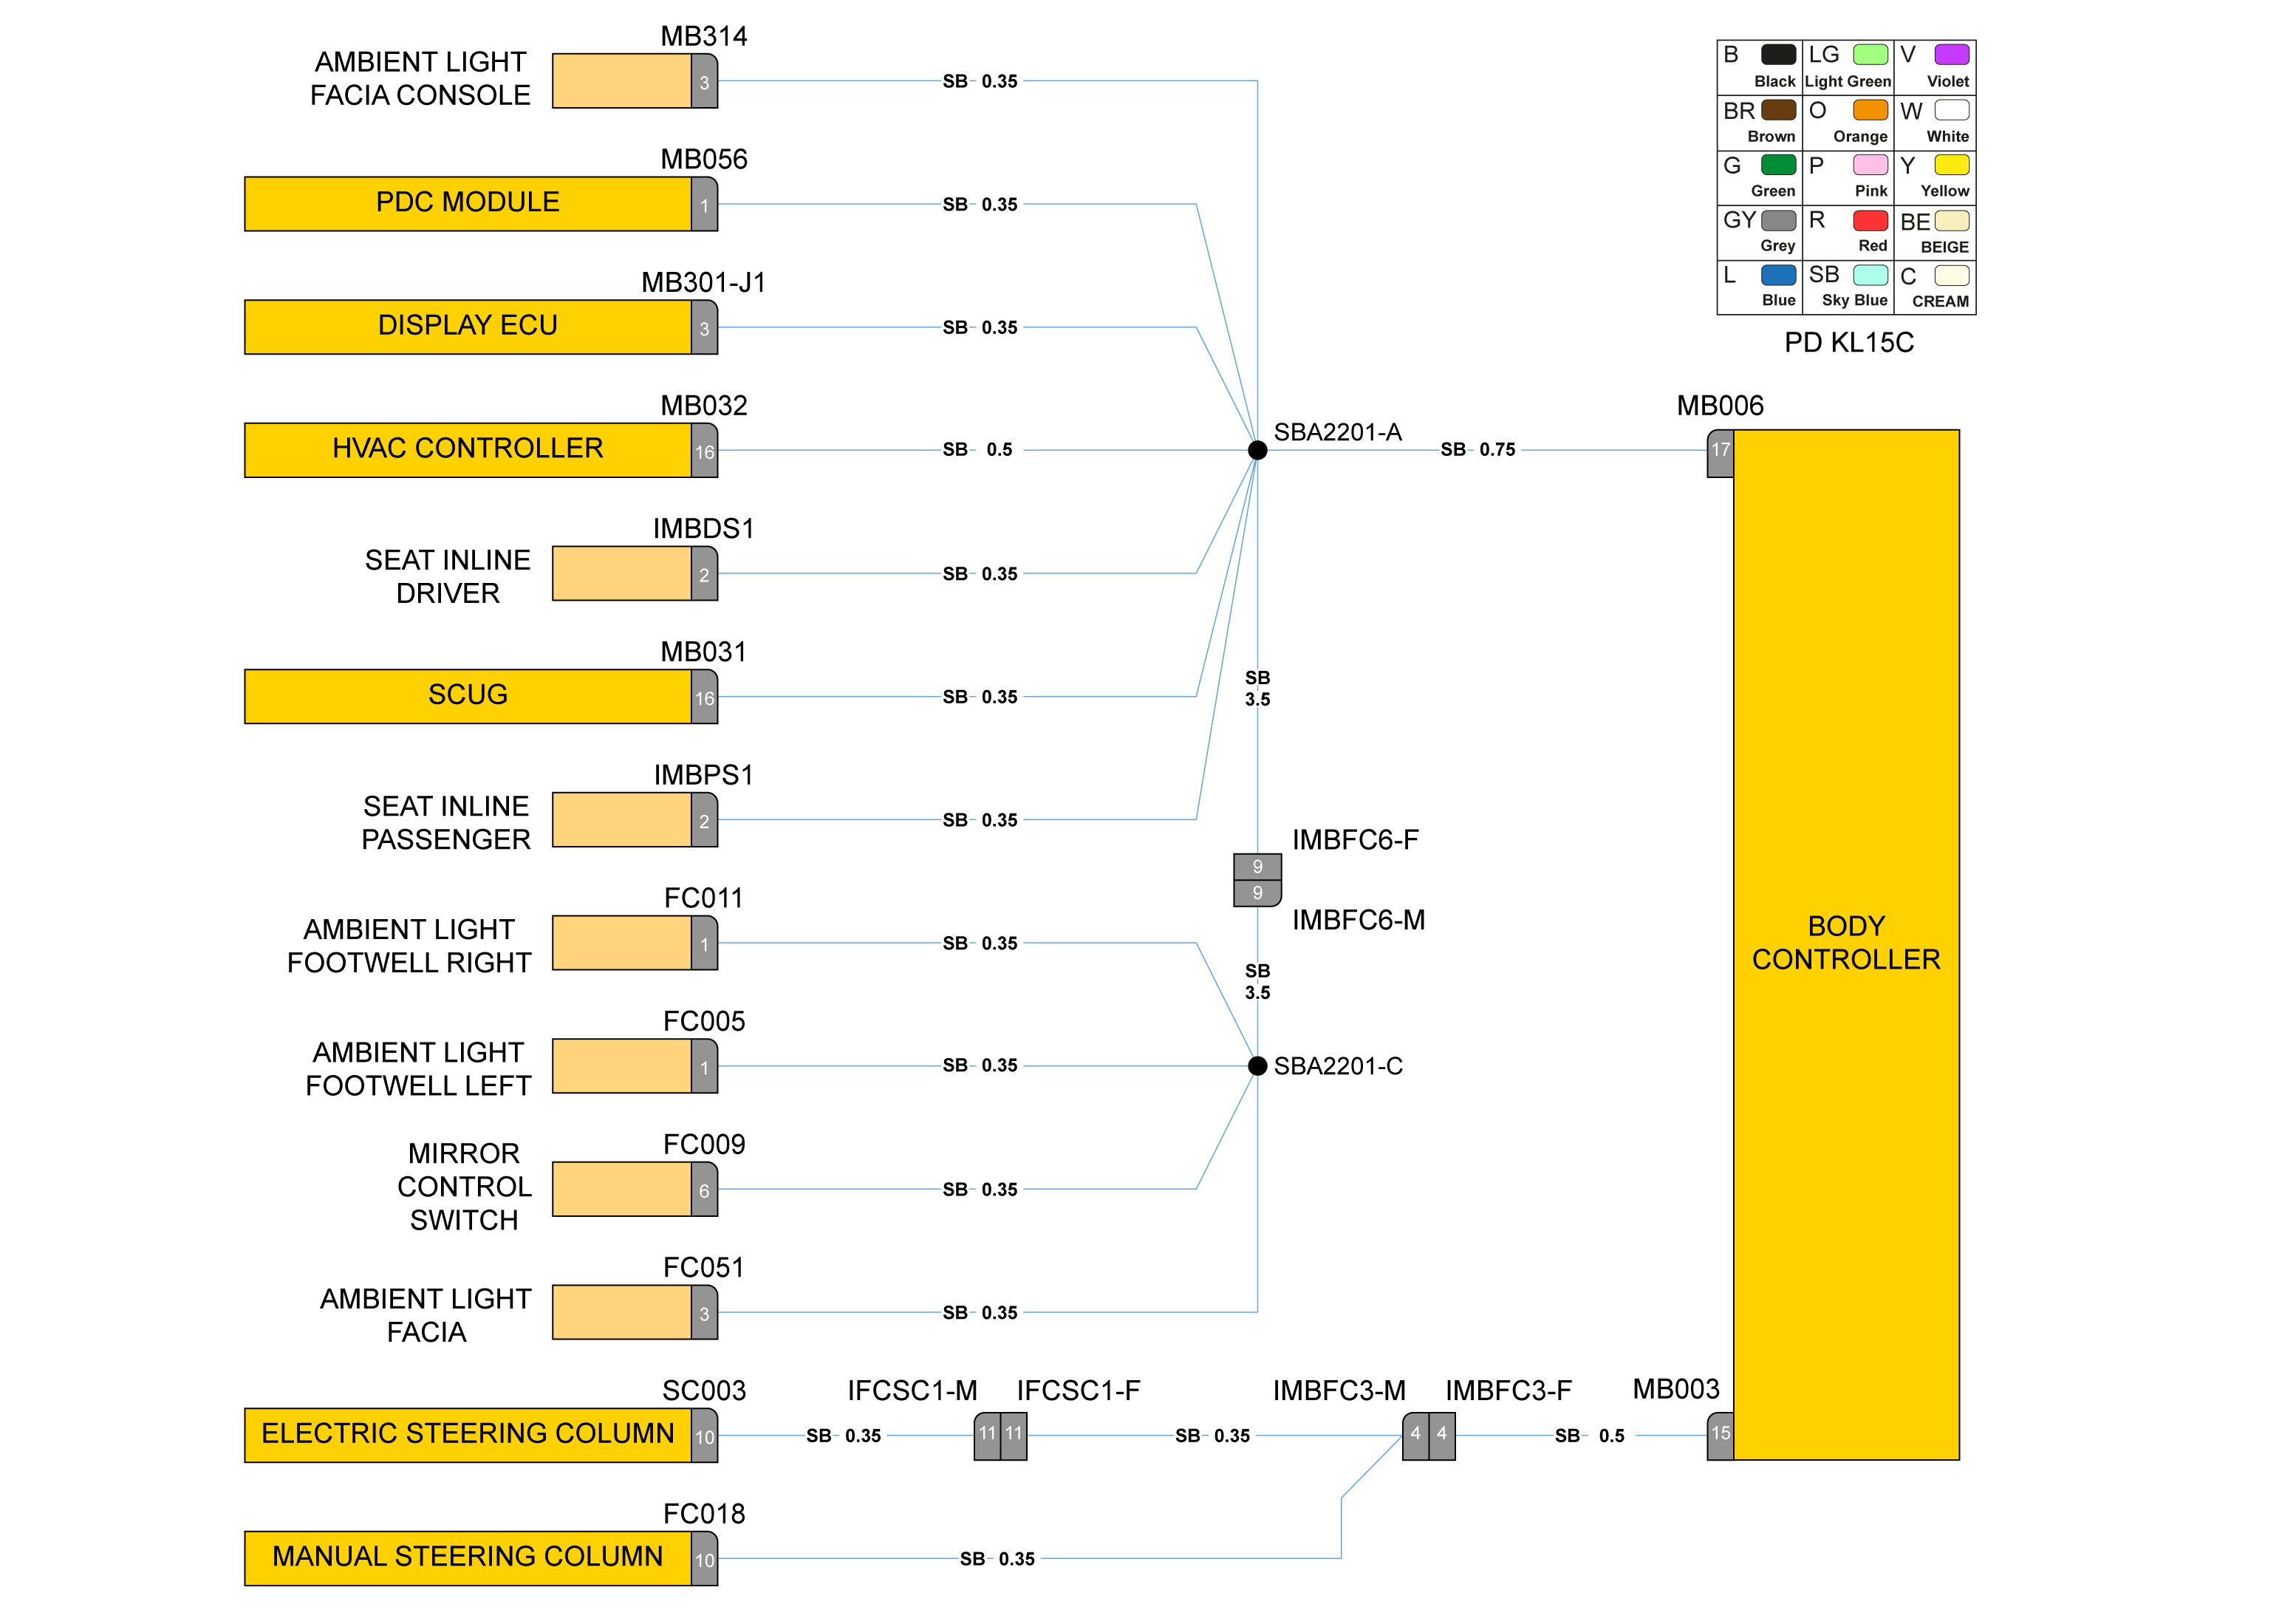Click the Sky Blue legend swatch
Image resolution: width=2296 pixels, height=1624 pixels.
(1870, 275)
